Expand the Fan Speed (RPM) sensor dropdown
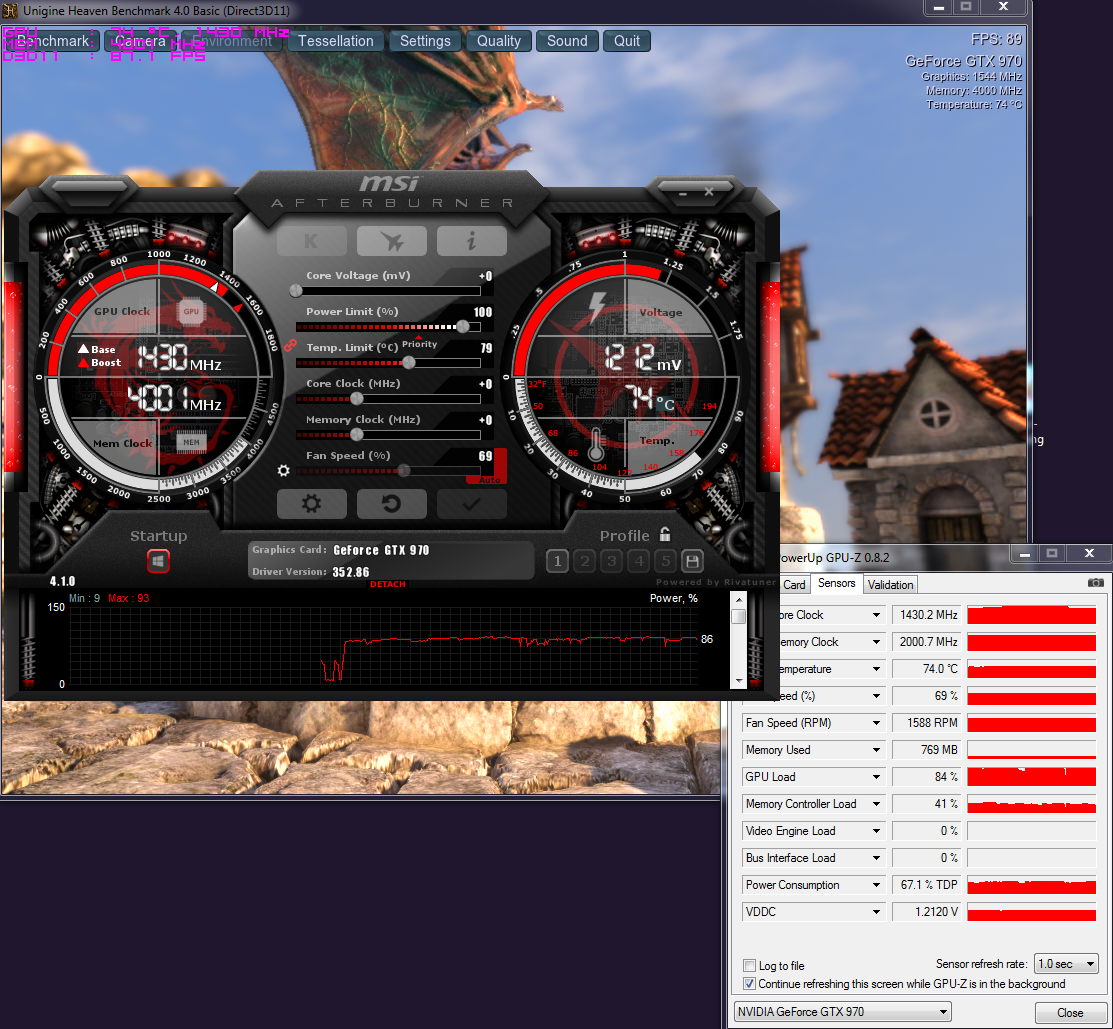1113x1029 pixels. tap(877, 723)
